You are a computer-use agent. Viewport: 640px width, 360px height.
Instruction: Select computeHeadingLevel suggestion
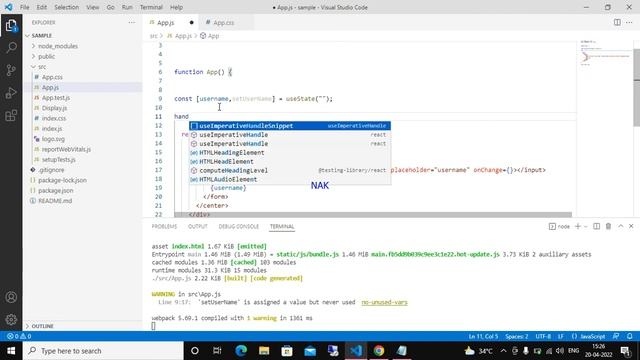point(290,171)
